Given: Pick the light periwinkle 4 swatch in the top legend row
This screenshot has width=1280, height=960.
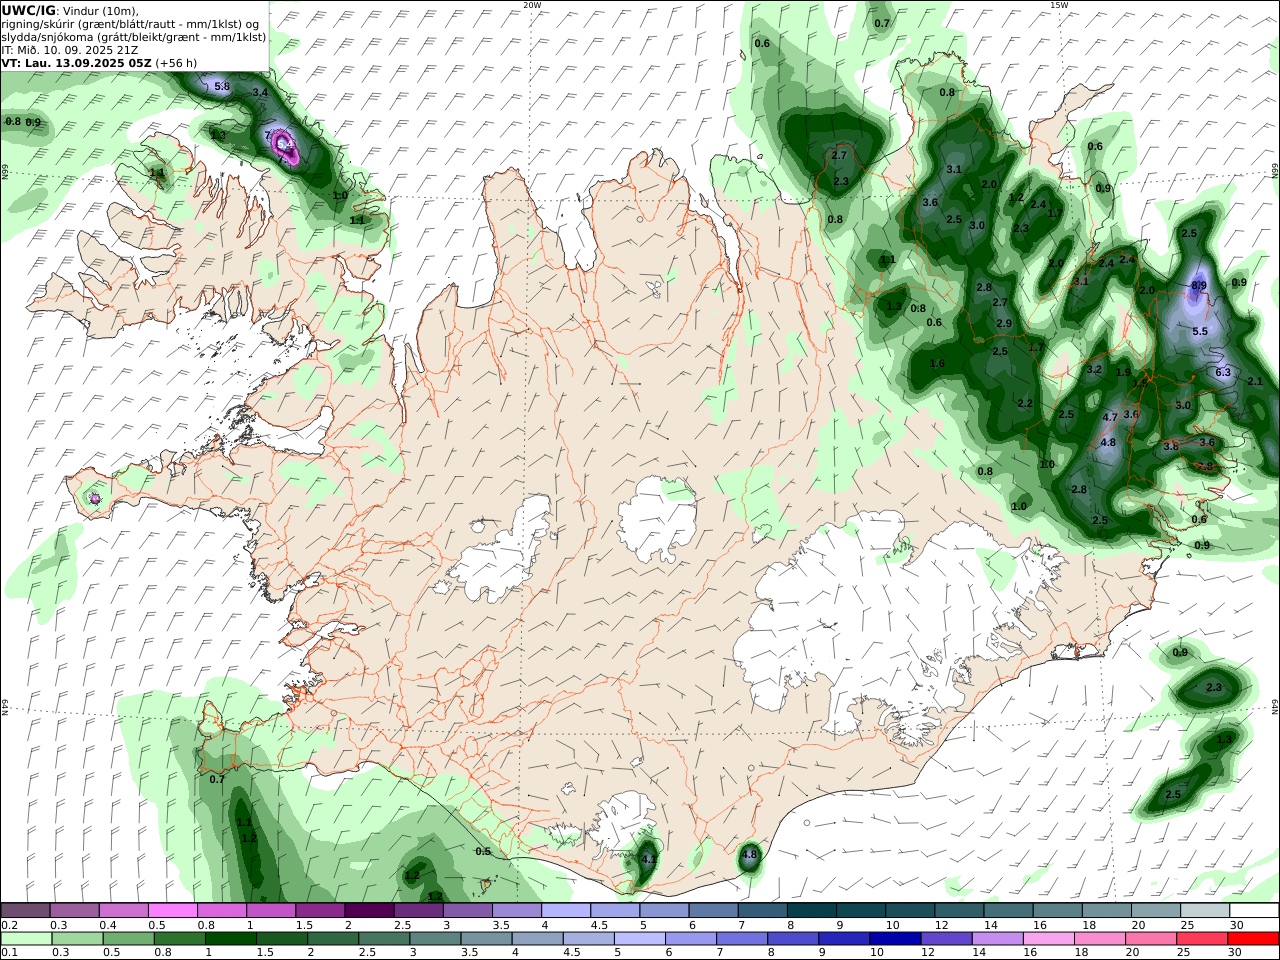Looking at the screenshot, I should tap(565, 910).
